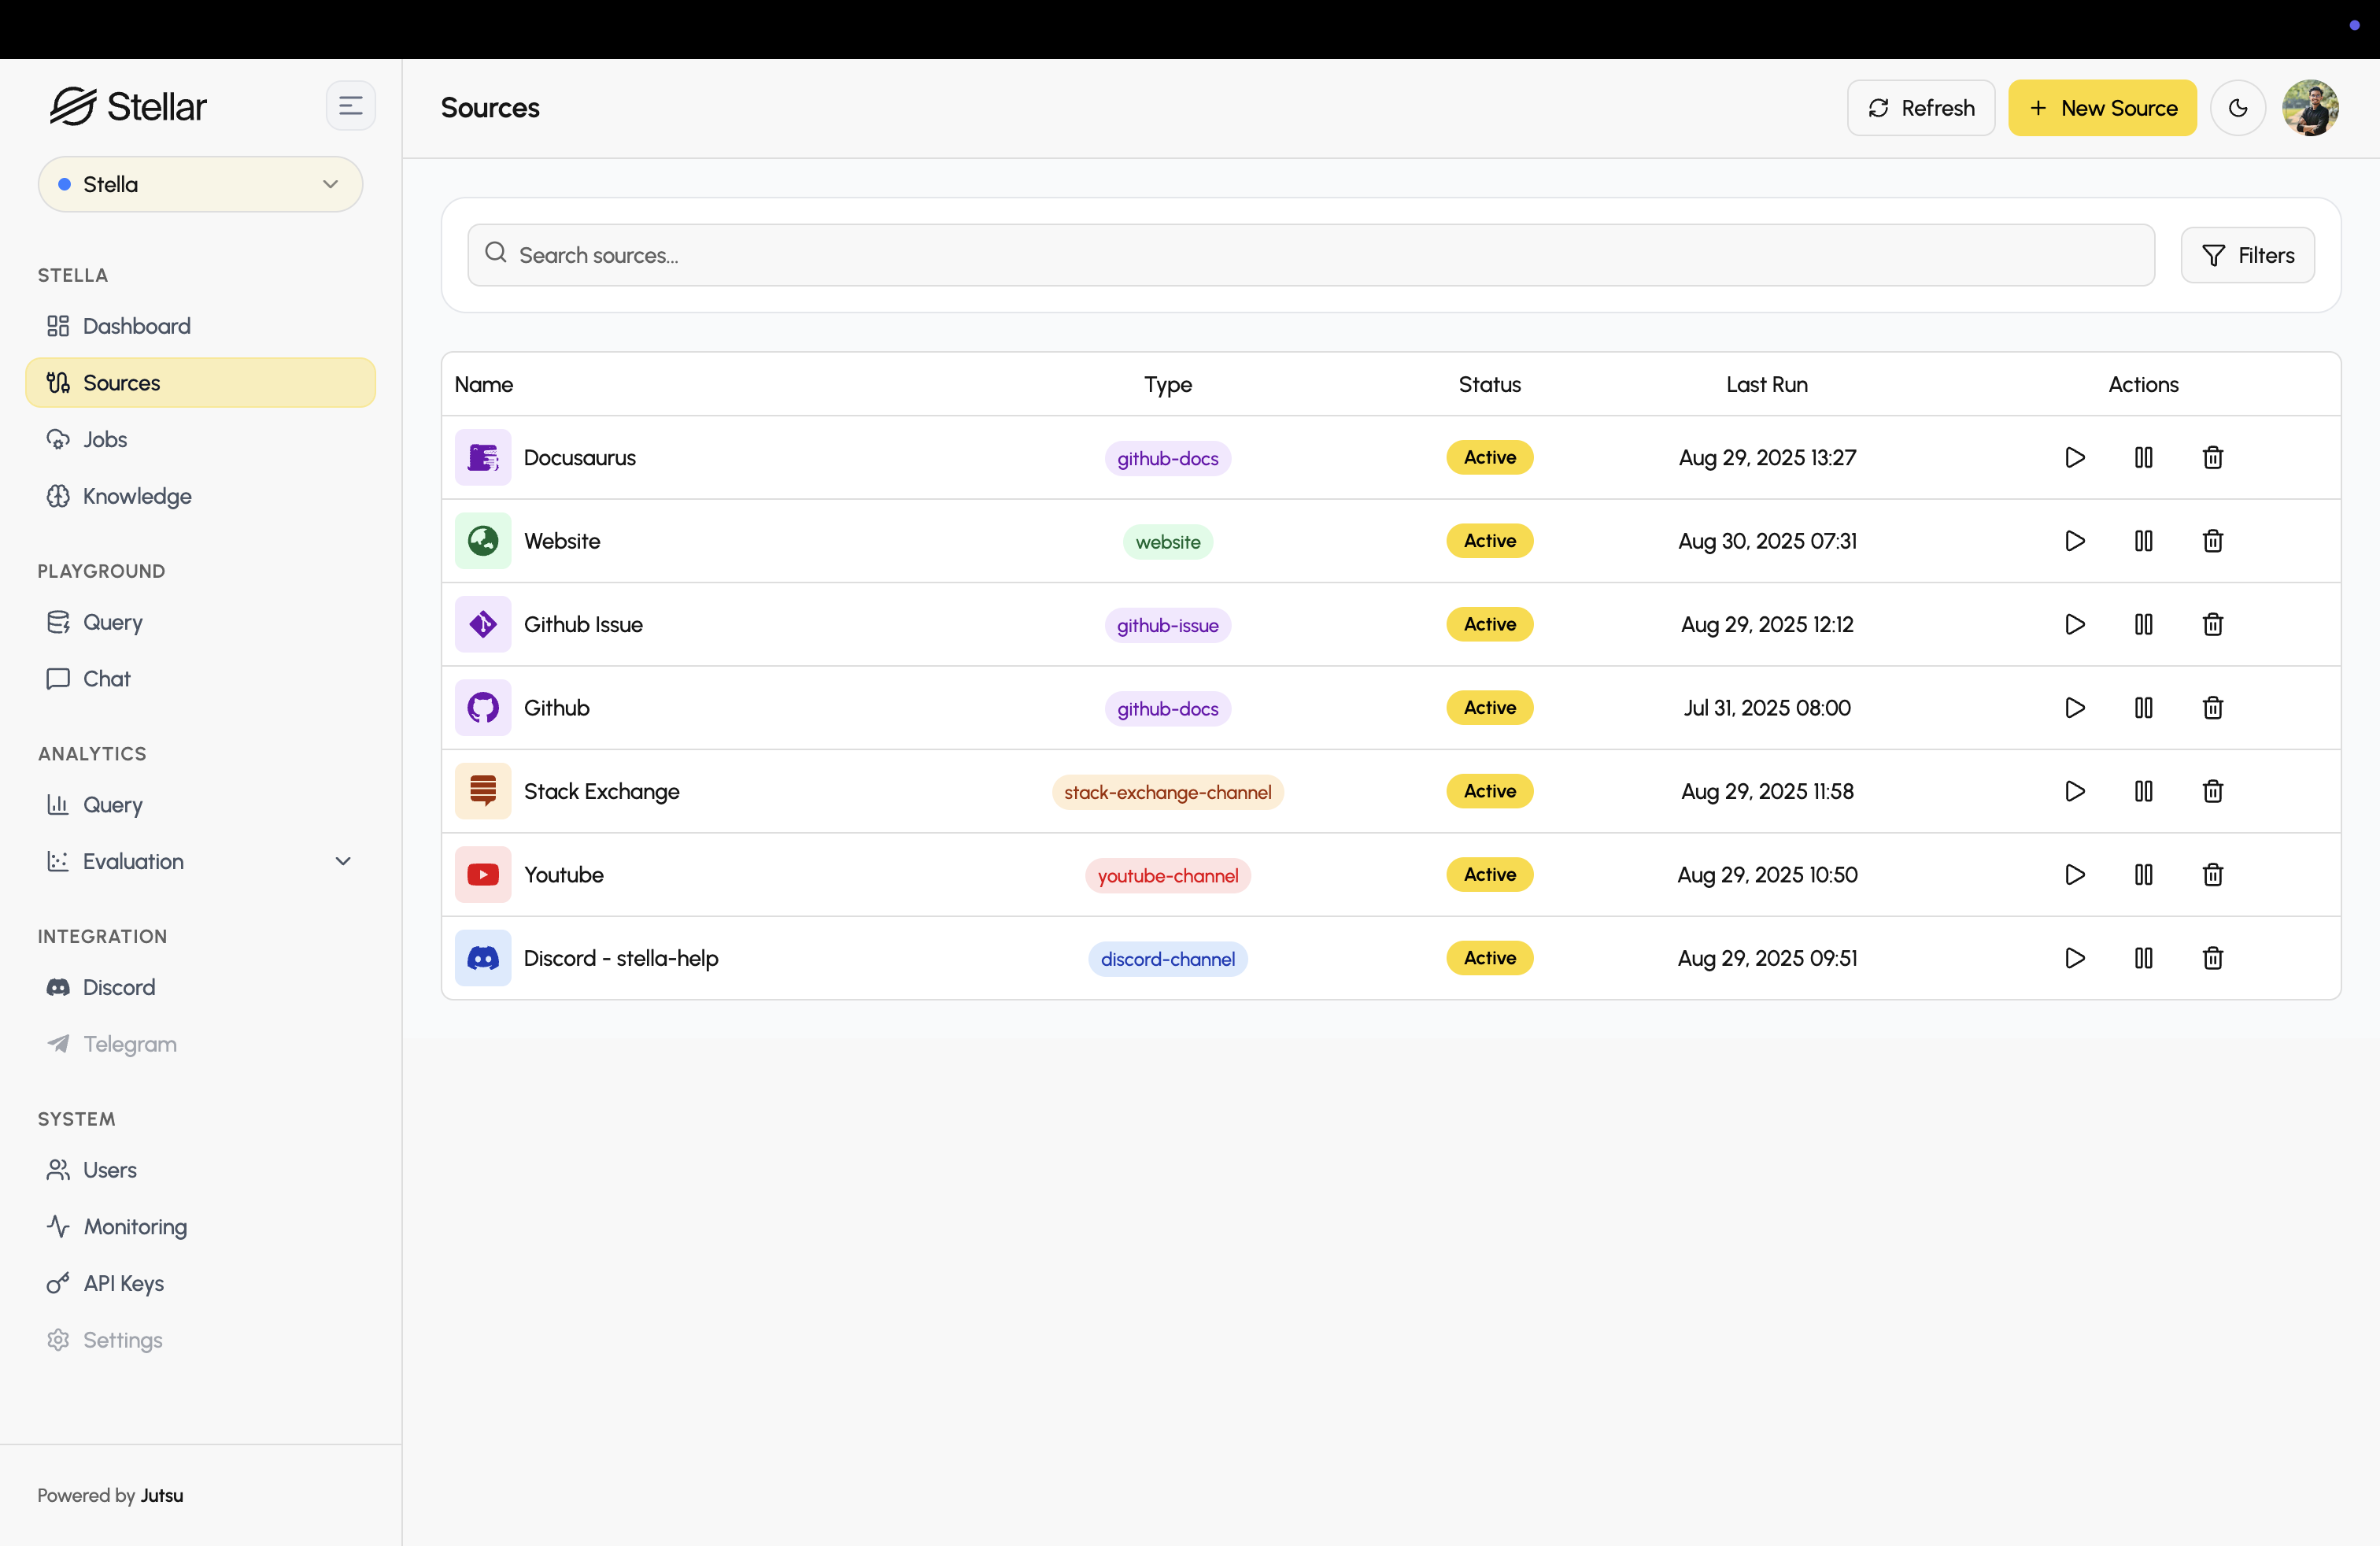Delete the Stack Exchange source
Screen dimensions: 2380x1546
(2212, 791)
